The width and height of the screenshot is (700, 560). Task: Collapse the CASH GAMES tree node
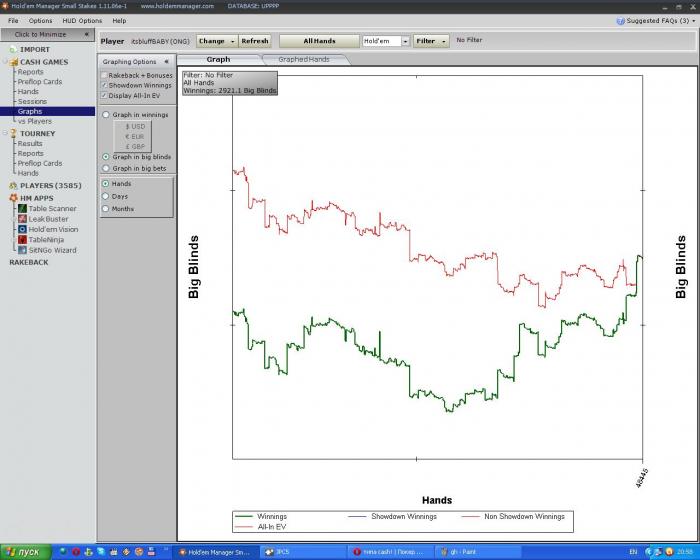coord(5,62)
